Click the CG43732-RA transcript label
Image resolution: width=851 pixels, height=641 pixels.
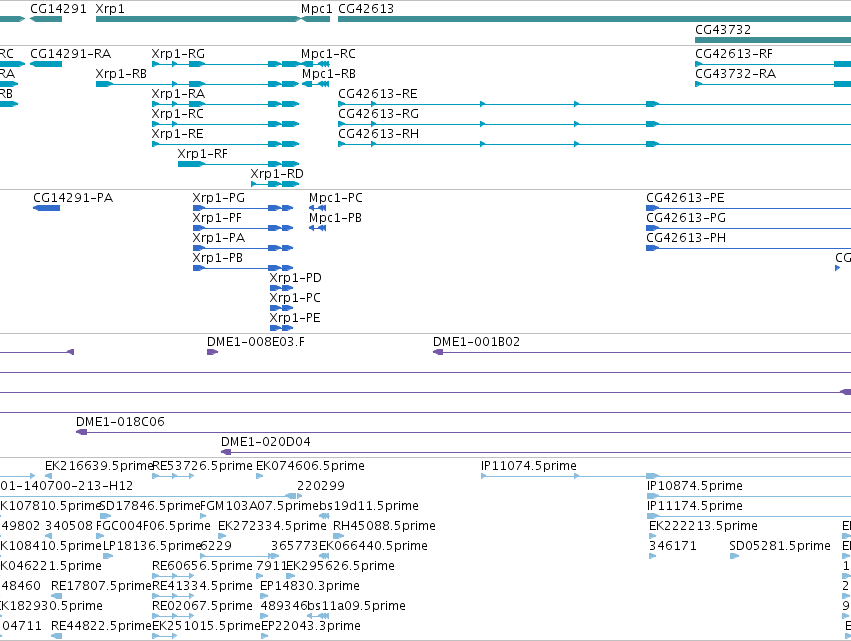tap(735, 74)
